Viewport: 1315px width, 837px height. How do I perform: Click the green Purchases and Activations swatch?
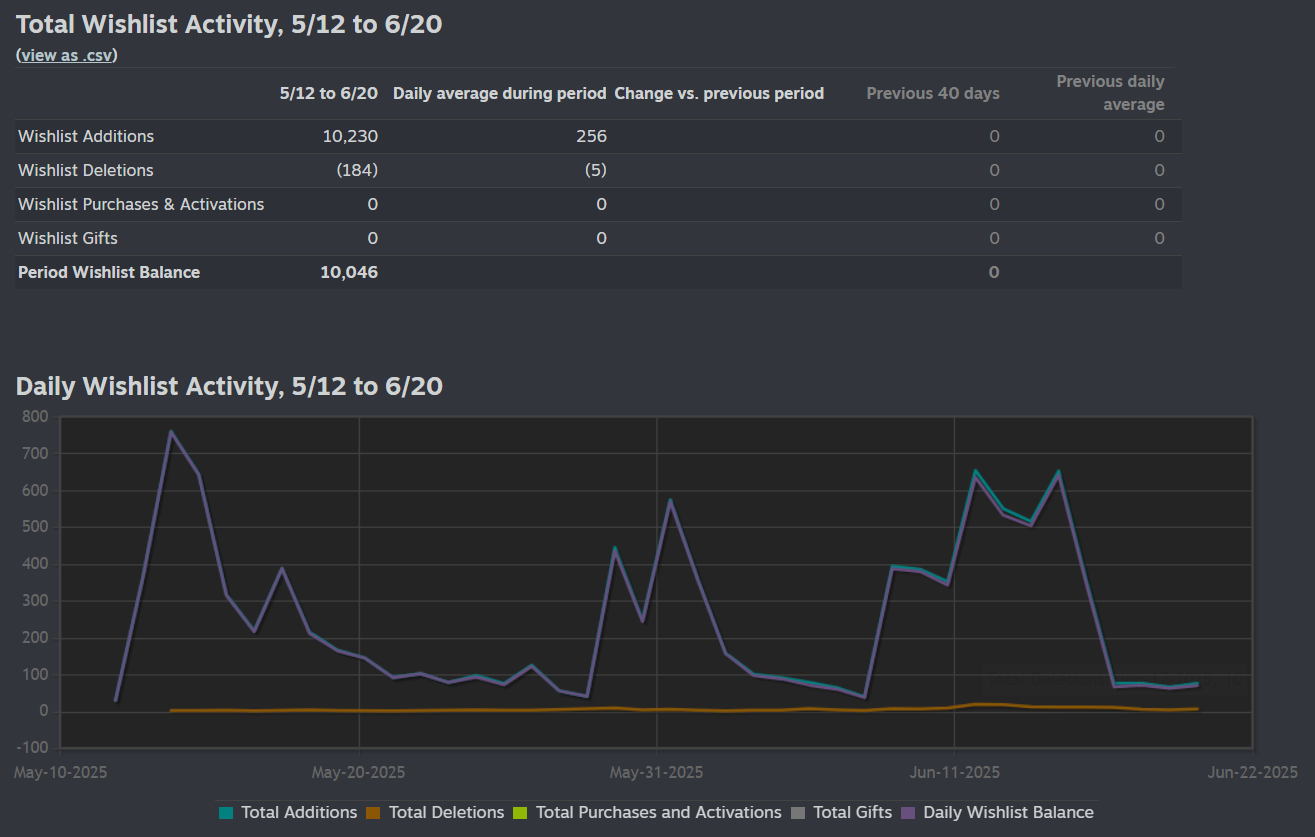point(520,813)
